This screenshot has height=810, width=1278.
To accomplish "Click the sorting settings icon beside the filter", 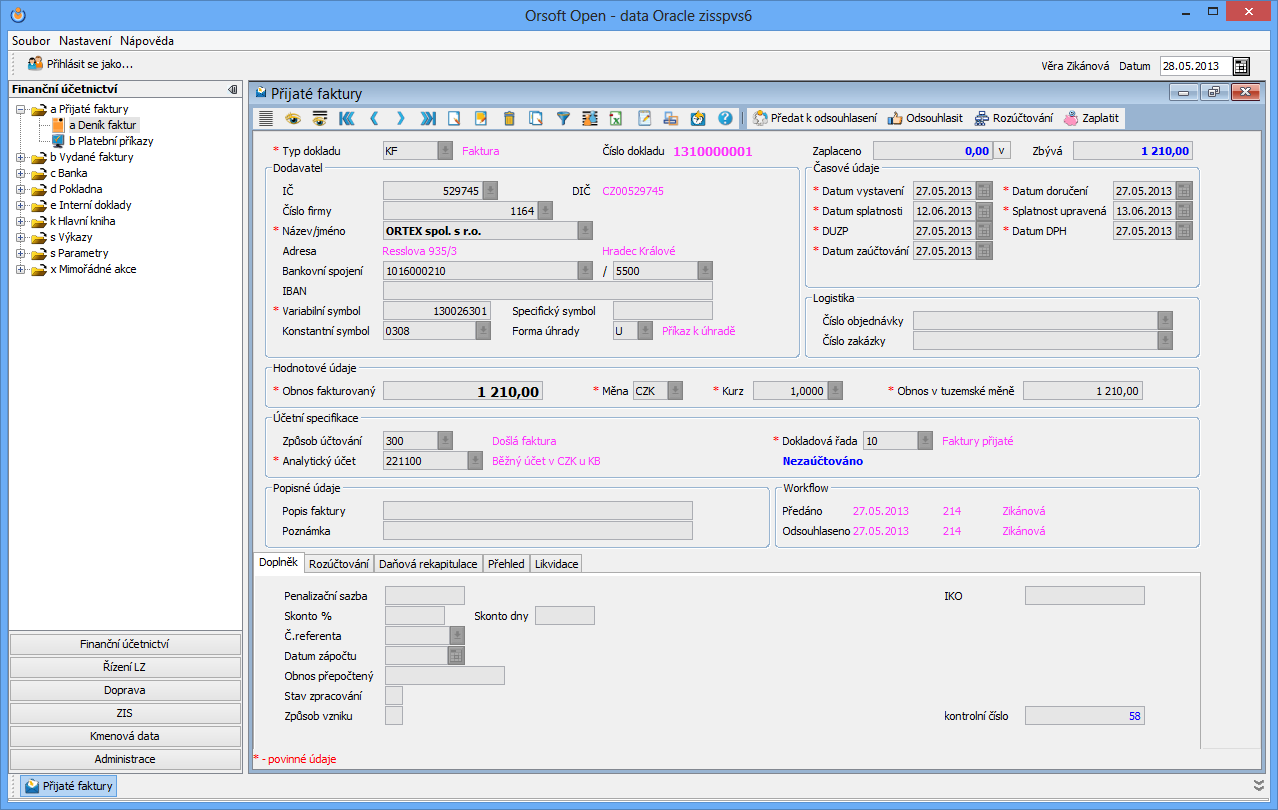I will (x=590, y=118).
